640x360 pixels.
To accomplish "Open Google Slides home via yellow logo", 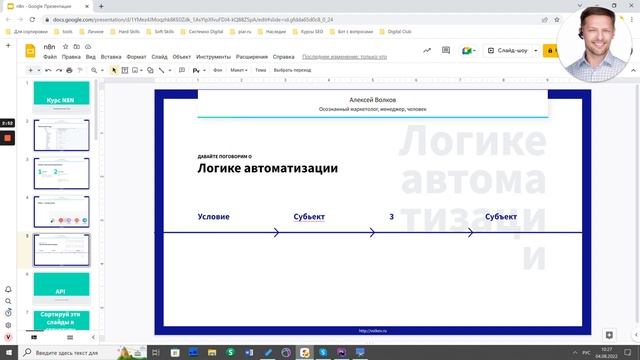I will [30, 51].
